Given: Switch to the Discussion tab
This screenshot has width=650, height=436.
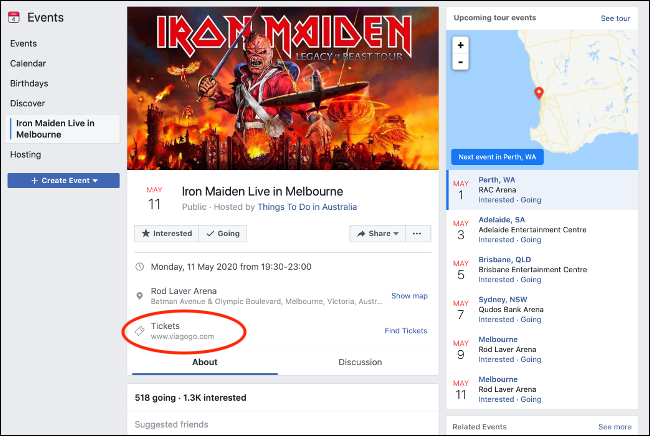Looking at the screenshot, I should 360,362.
